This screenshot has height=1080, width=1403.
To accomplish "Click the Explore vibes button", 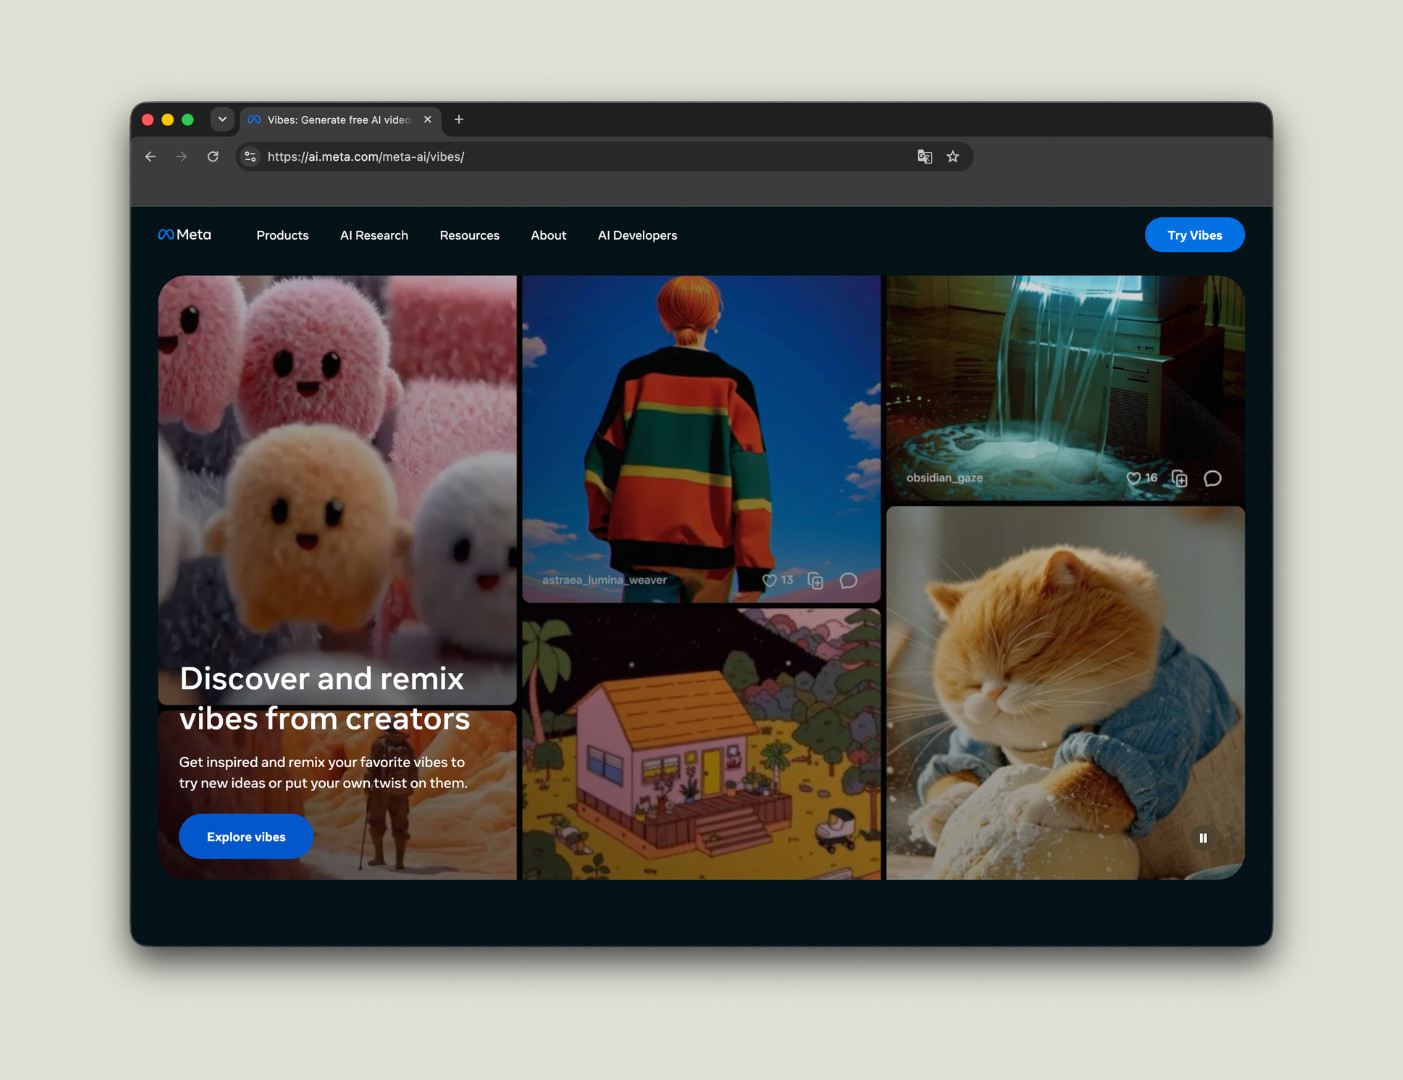I will pos(246,837).
